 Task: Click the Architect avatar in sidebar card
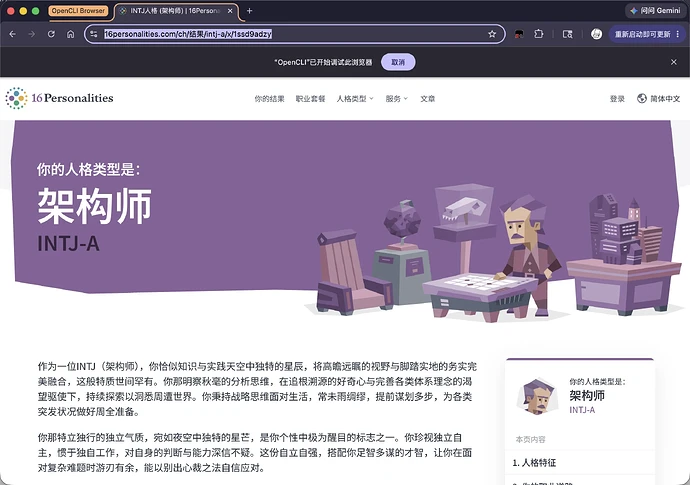pyautogui.click(x=537, y=396)
